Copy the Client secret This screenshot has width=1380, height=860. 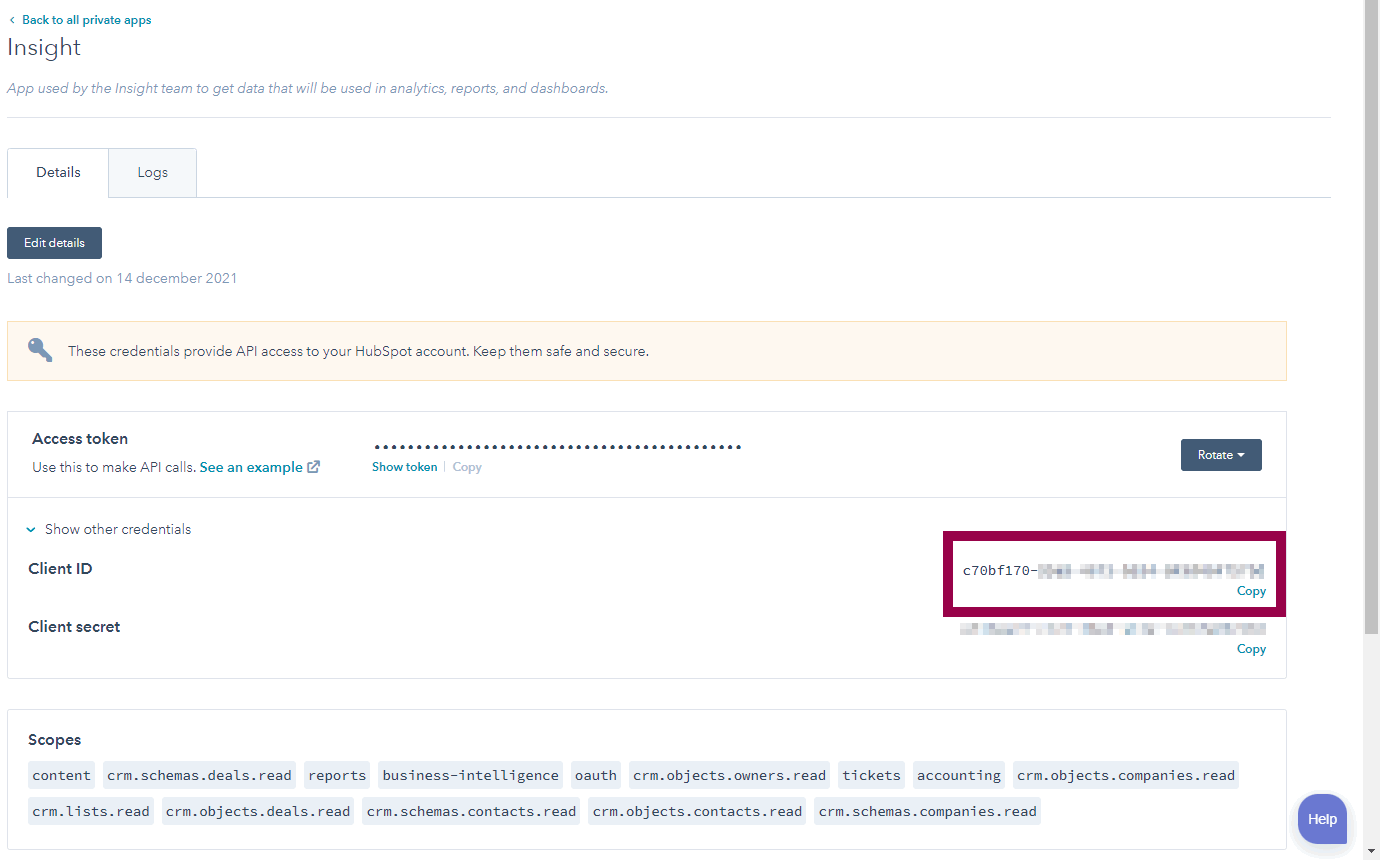tap(1251, 649)
